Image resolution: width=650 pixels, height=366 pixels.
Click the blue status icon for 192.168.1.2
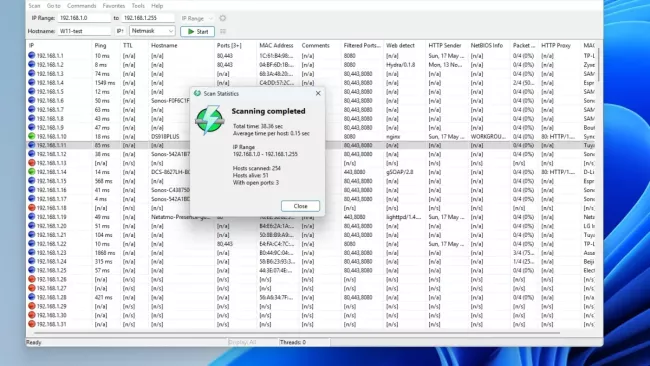32,64
